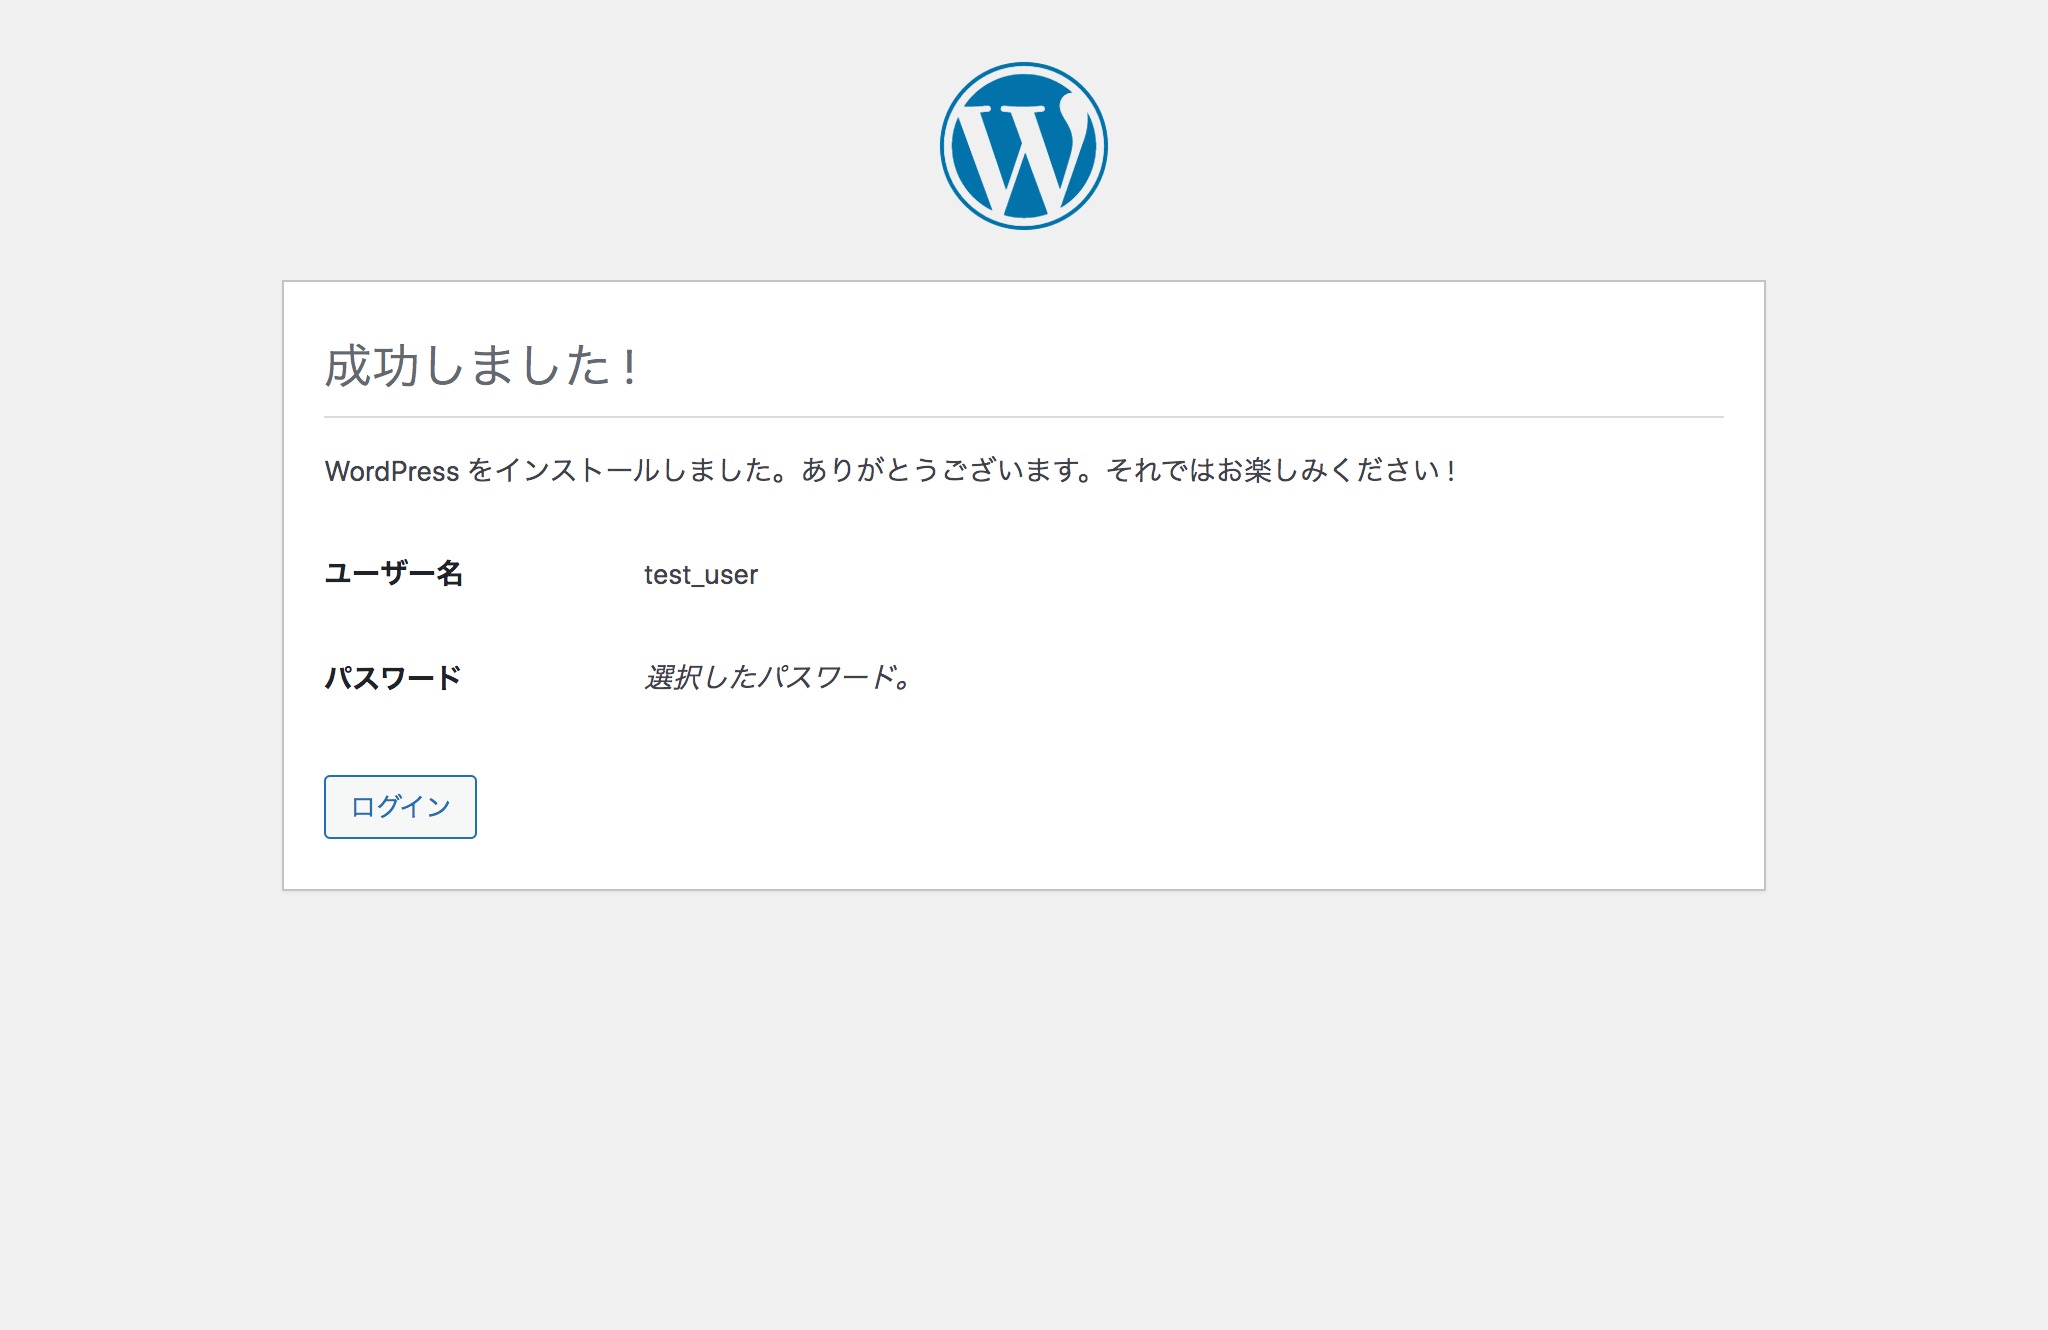
Task: Click the test_user username value
Action: click(700, 575)
